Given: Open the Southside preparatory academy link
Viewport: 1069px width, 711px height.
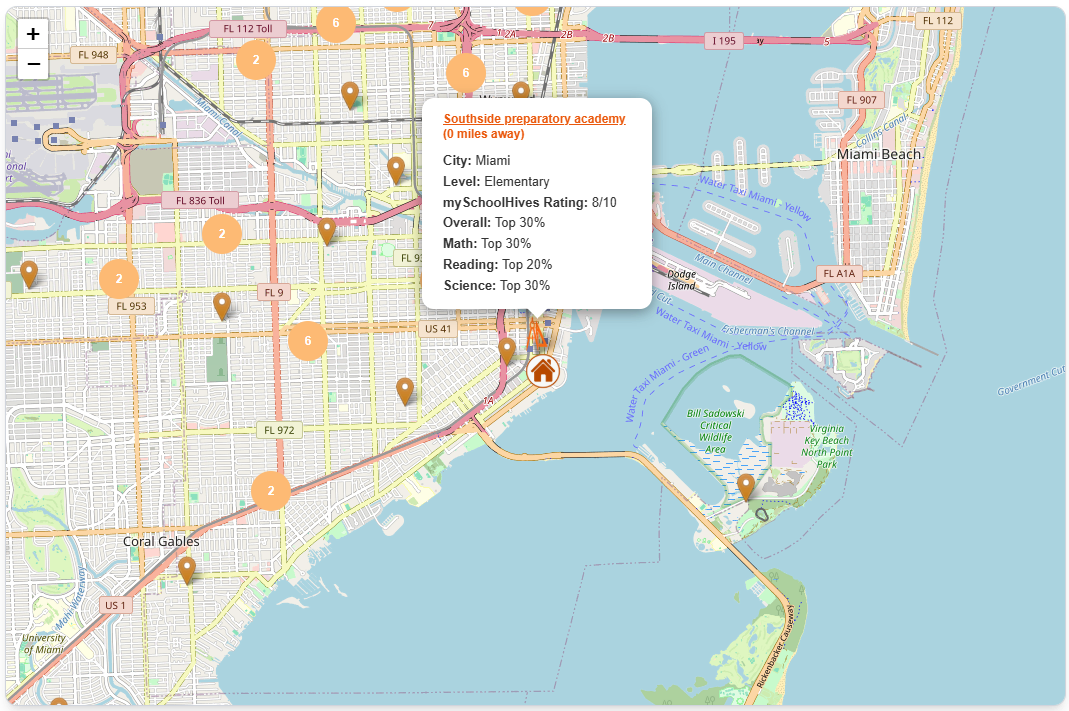Looking at the screenshot, I should 533,118.
